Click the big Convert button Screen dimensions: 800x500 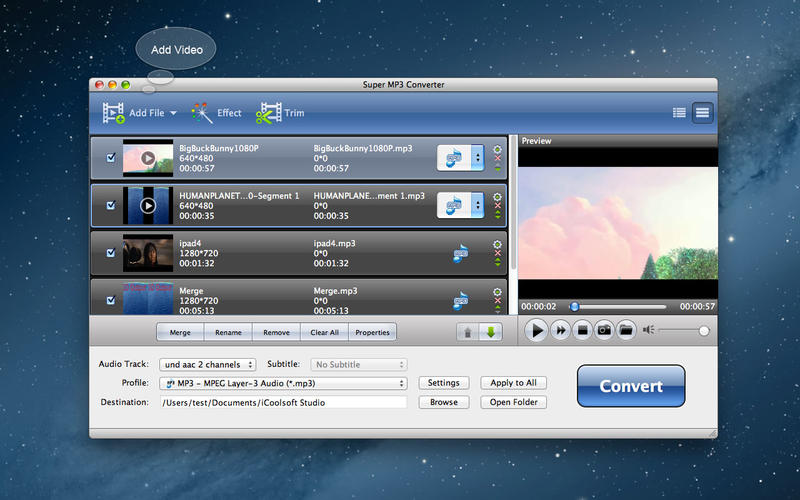pos(630,386)
